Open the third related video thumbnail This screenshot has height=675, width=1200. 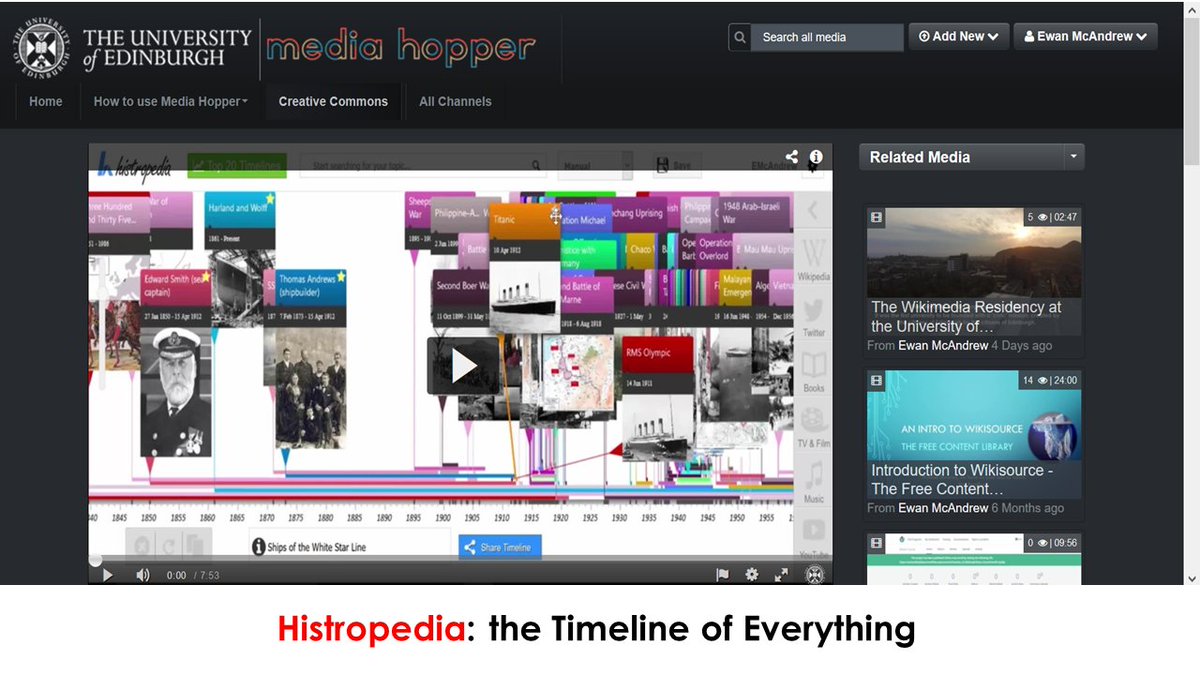pos(974,559)
